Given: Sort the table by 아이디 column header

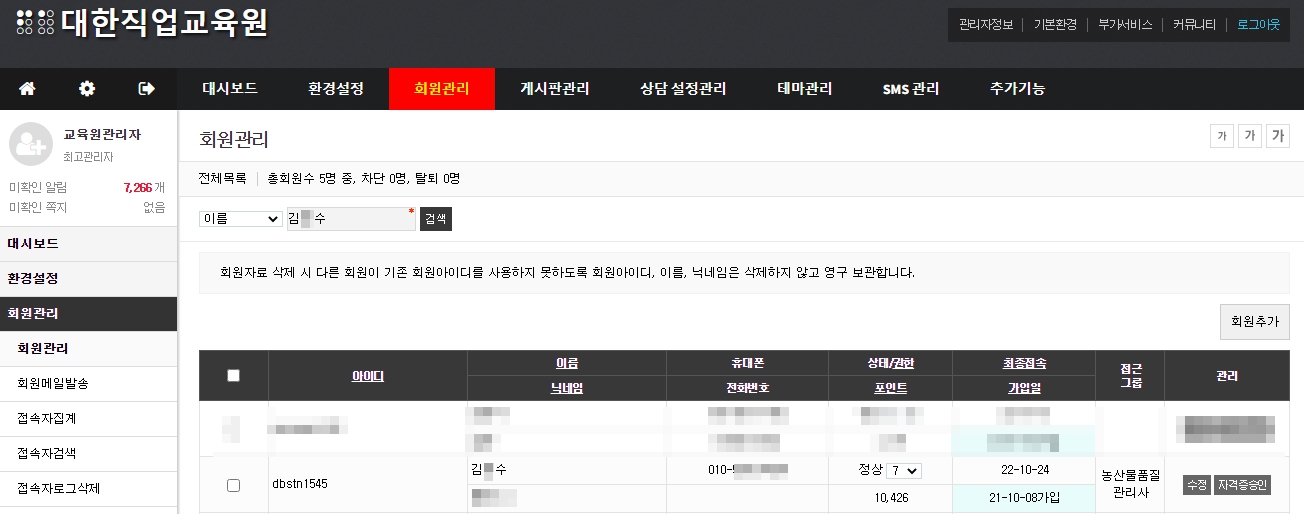Looking at the screenshot, I should coord(367,376).
